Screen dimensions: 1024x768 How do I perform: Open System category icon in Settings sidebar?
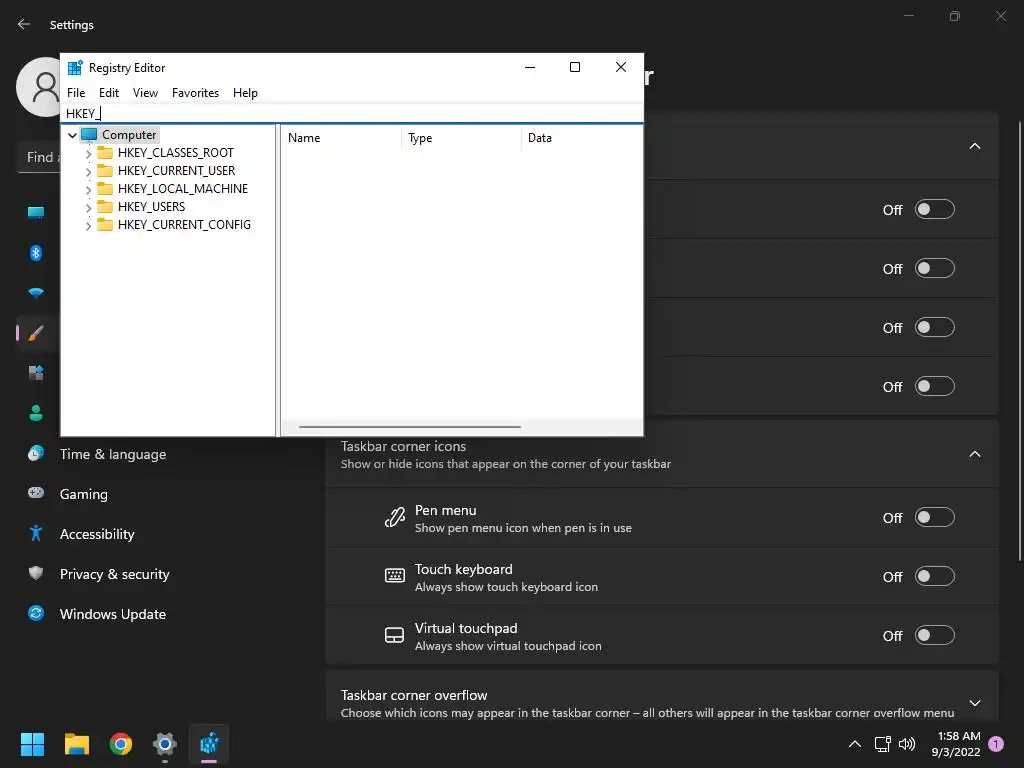(x=36, y=212)
